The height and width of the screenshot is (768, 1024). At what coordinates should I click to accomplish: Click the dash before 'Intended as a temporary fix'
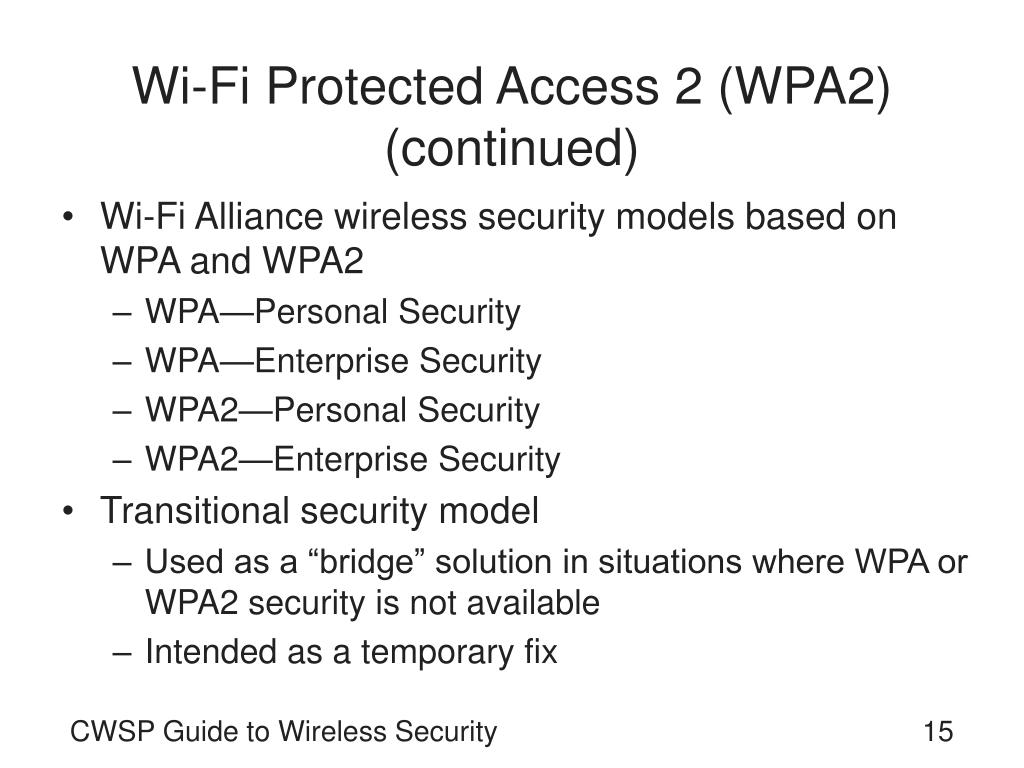(x=122, y=653)
